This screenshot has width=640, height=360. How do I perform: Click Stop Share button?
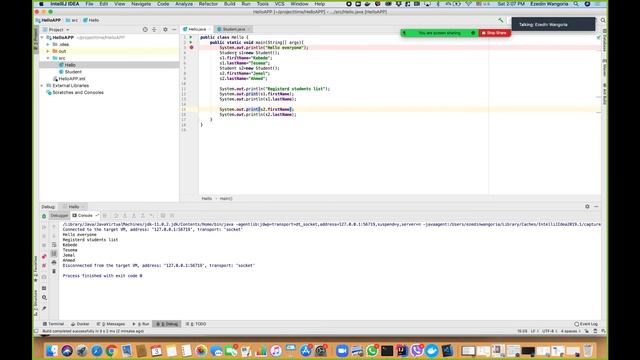[x=494, y=33]
